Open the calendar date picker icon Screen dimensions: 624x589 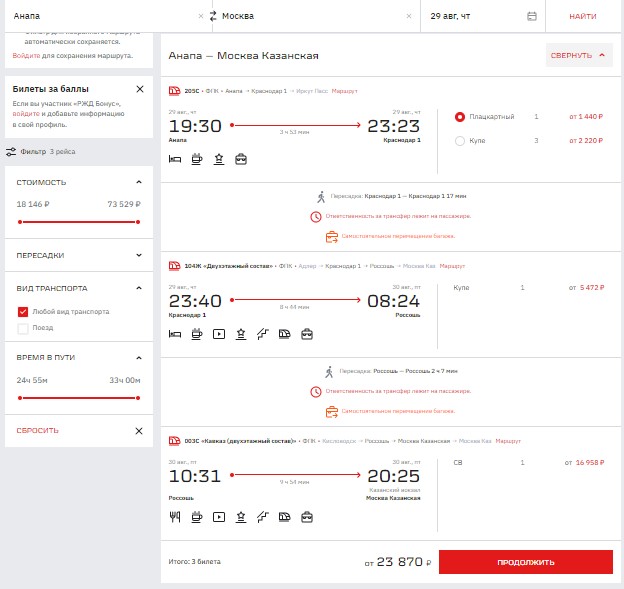pyautogui.click(x=532, y=16)
